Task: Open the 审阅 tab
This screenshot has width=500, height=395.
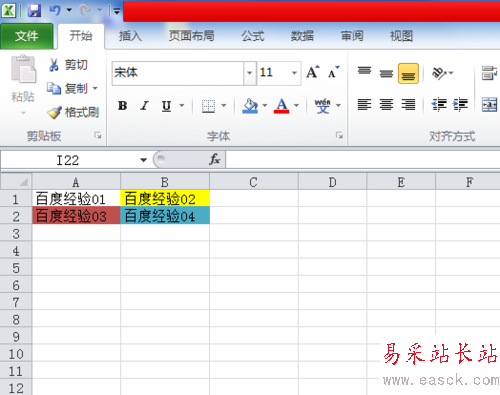Action: (x=352, y=36)
